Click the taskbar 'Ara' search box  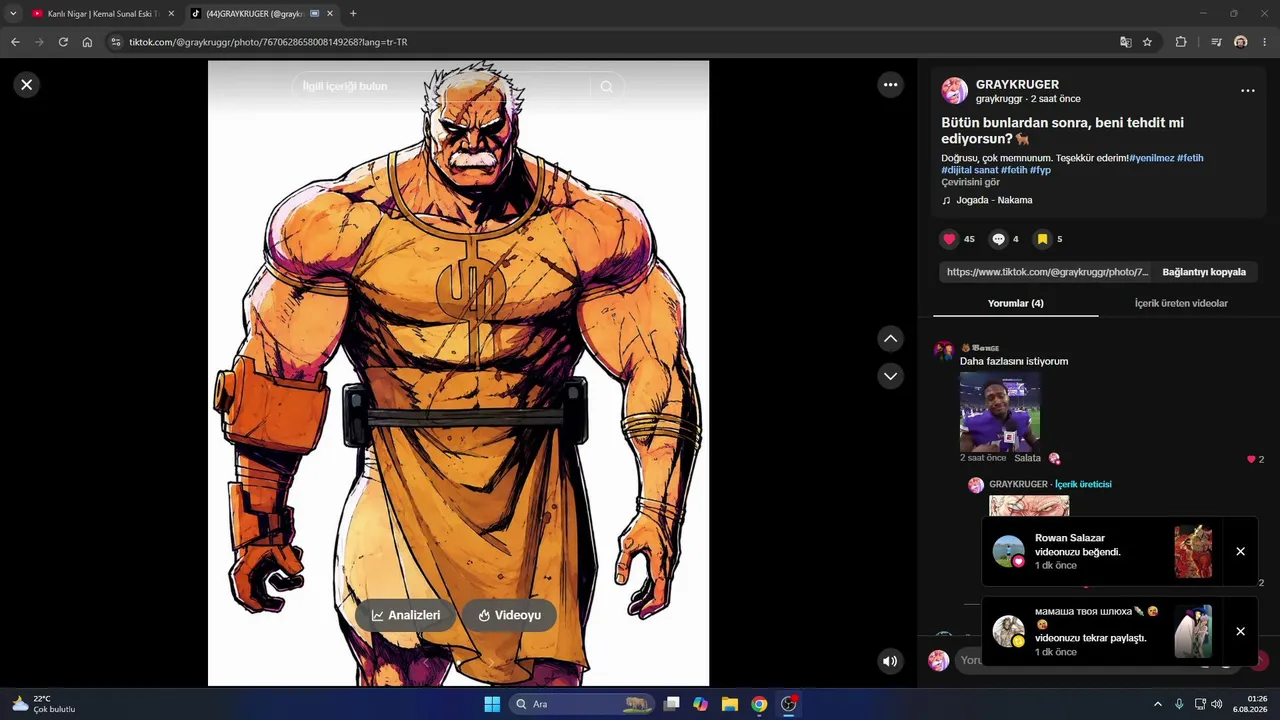point(582,704)
